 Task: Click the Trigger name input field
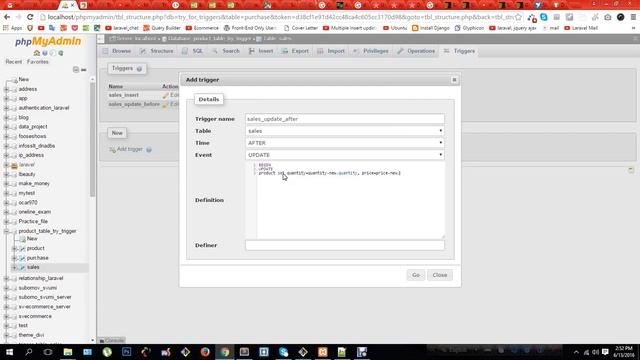[344, 119]
